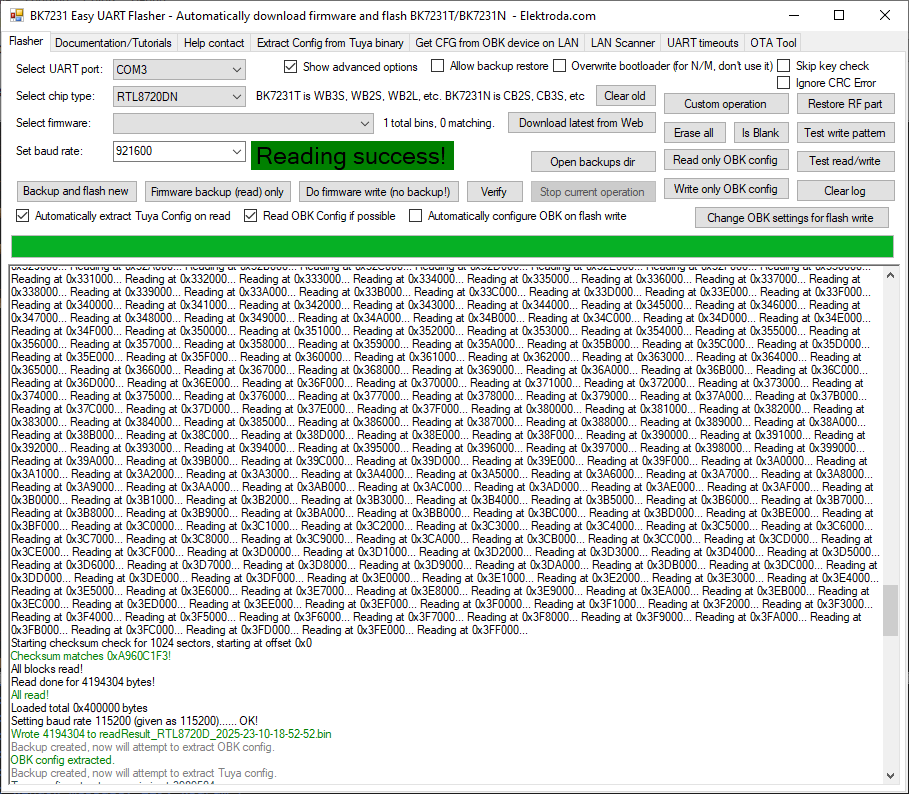
Task: Click 'Setting baud rate 115200' log line
Action: click(134, 721)
